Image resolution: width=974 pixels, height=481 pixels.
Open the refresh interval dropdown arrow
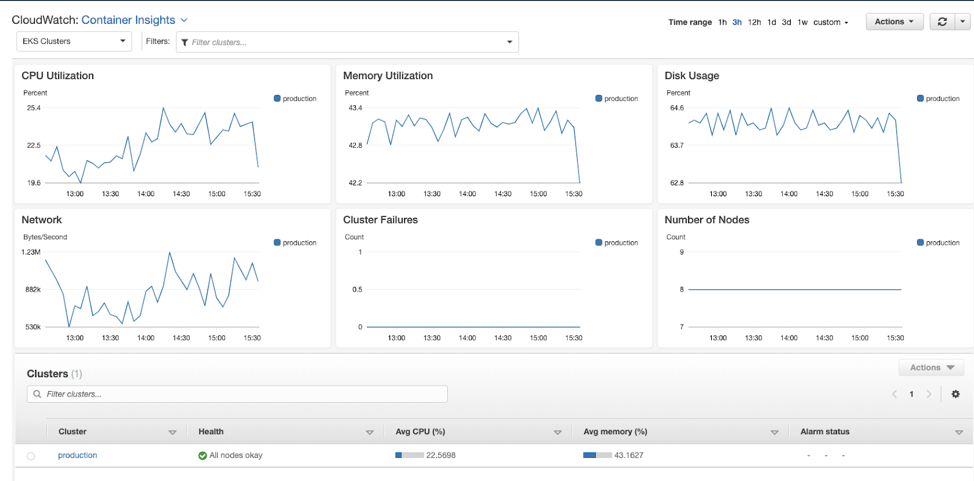962,22
